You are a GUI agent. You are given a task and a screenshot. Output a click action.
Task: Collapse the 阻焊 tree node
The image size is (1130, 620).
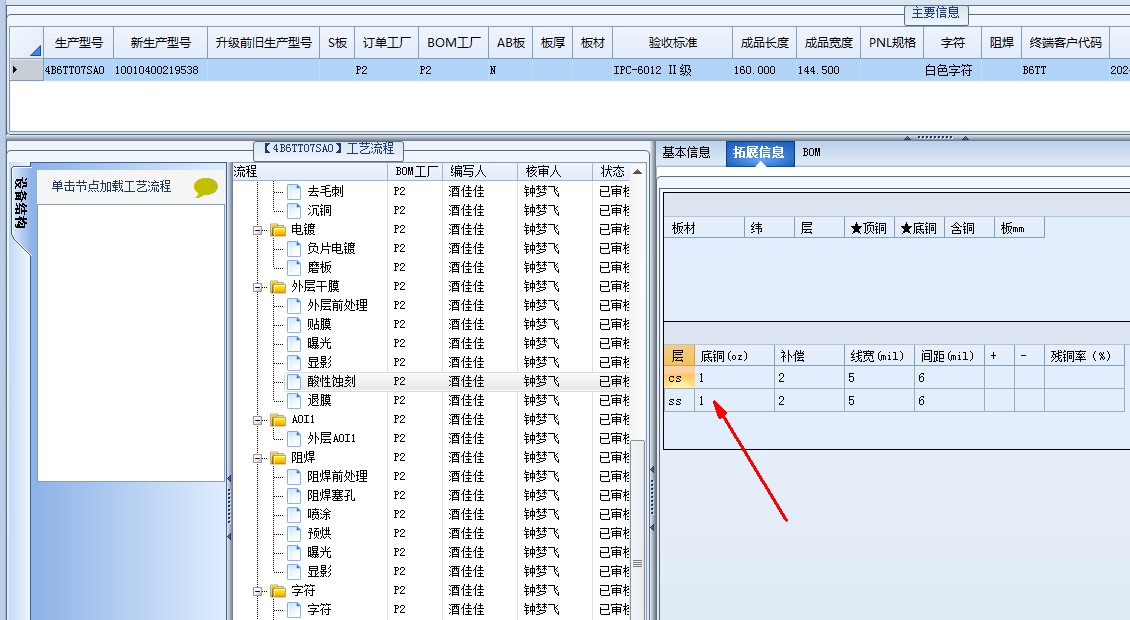258,459
